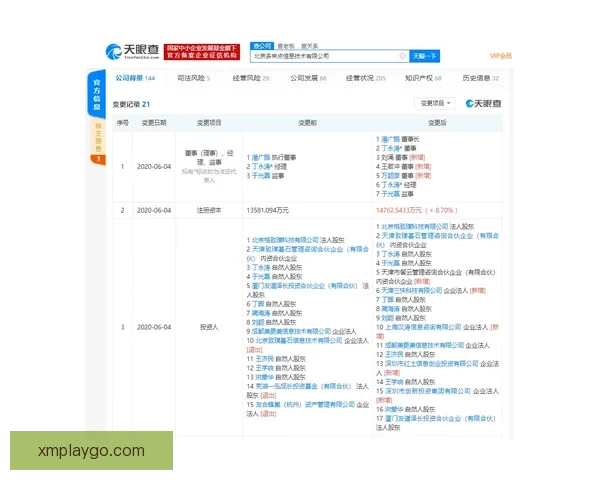Open 于光磊 监事 link in 变更前 row 1
Screen dimensions: 600x480
261,176
